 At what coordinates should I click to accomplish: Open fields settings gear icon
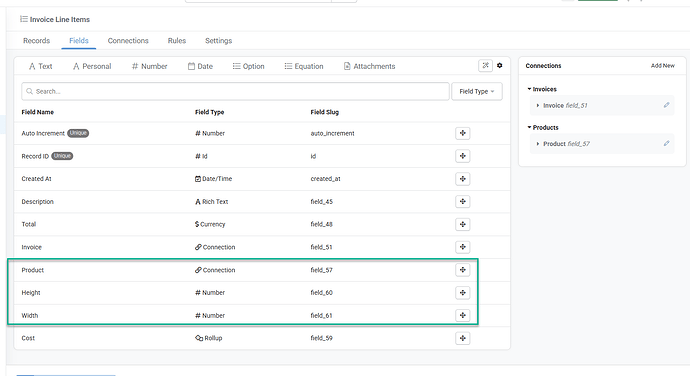coord(499,66)
